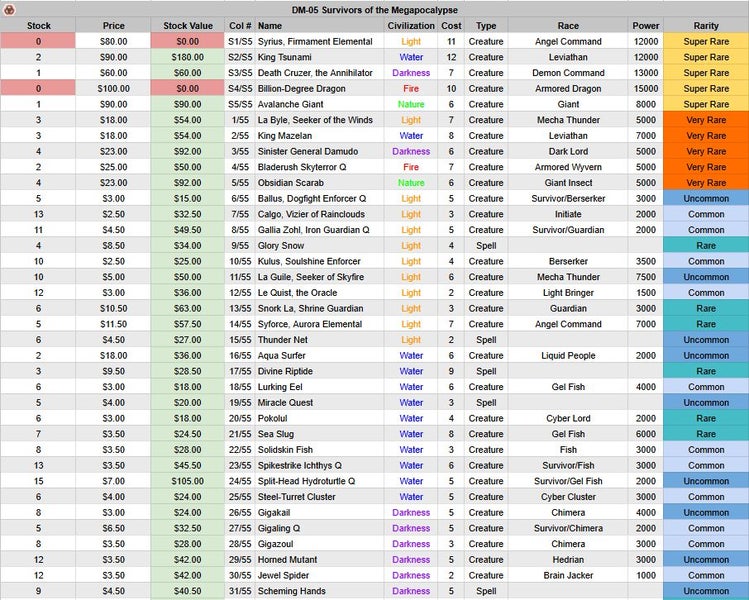Image resolution: width=749 pixels, height=600 pixels.
Task: Click the 'Giant Insect' race cell
Action: pyautogui.click(x=568, y=183)
